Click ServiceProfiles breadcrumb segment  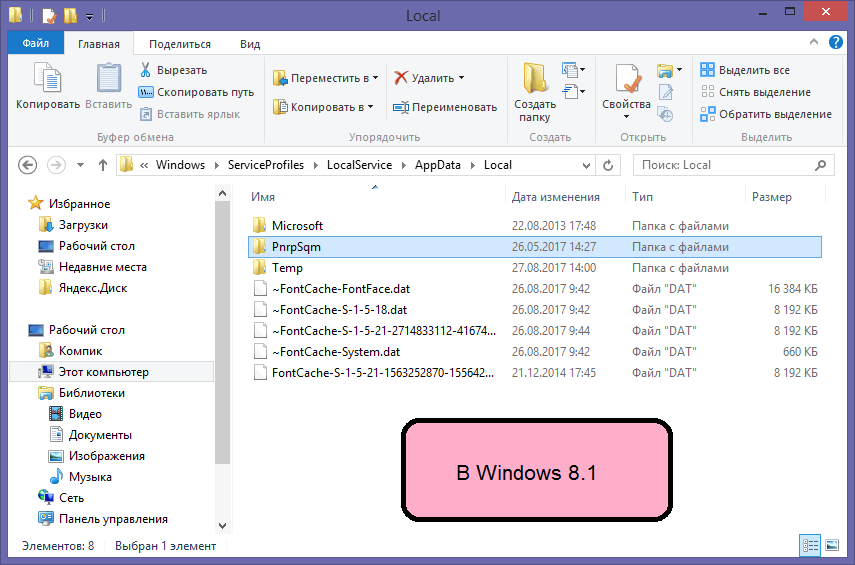(266, 165)
